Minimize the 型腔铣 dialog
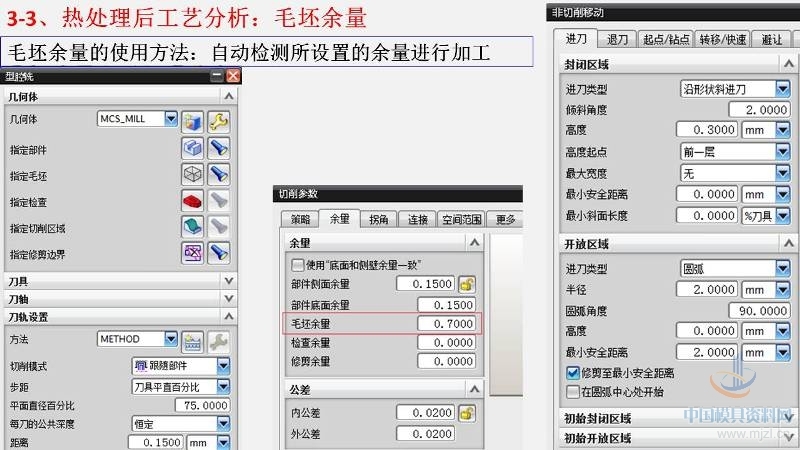800x450 pixels. tap(217, 76)
